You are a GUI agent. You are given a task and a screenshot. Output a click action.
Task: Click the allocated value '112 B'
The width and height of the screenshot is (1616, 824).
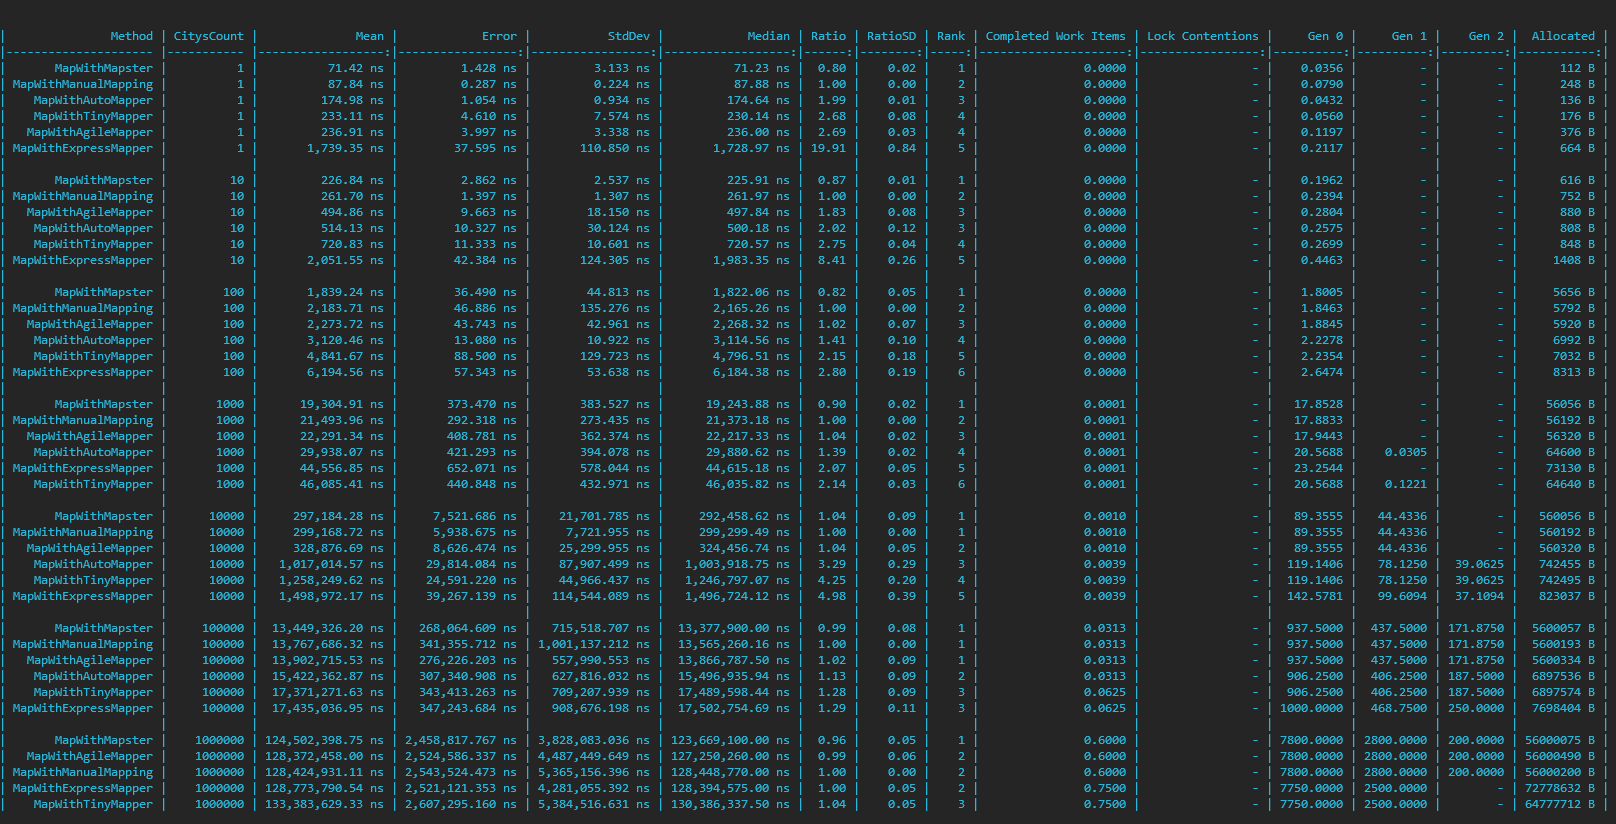click(x=1577, y=68)
